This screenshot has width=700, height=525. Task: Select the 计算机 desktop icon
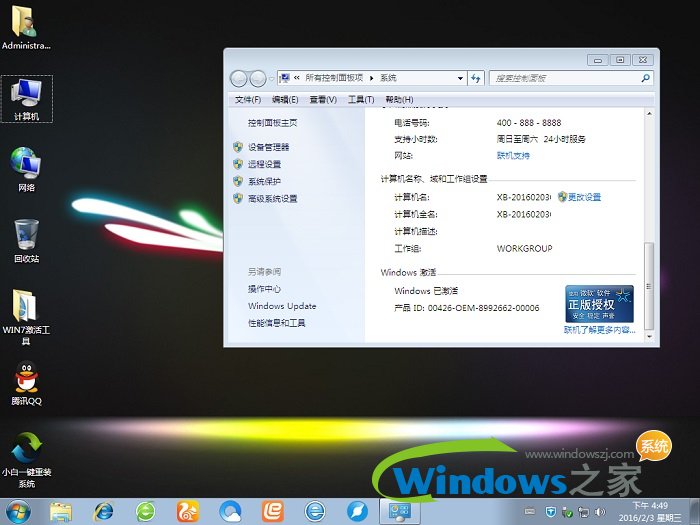point(27,99)
